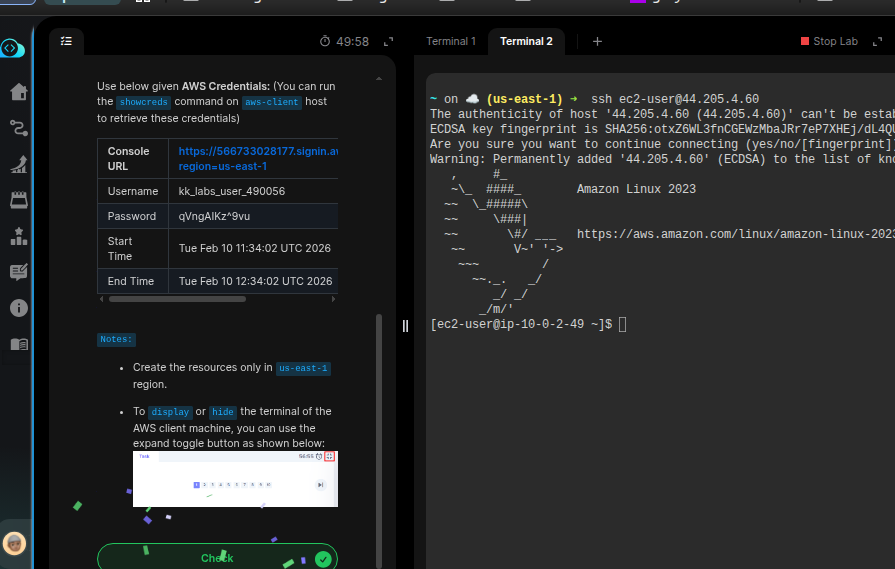895x569 pixels.
Task: Click the display code label
Action: point(170,412)
